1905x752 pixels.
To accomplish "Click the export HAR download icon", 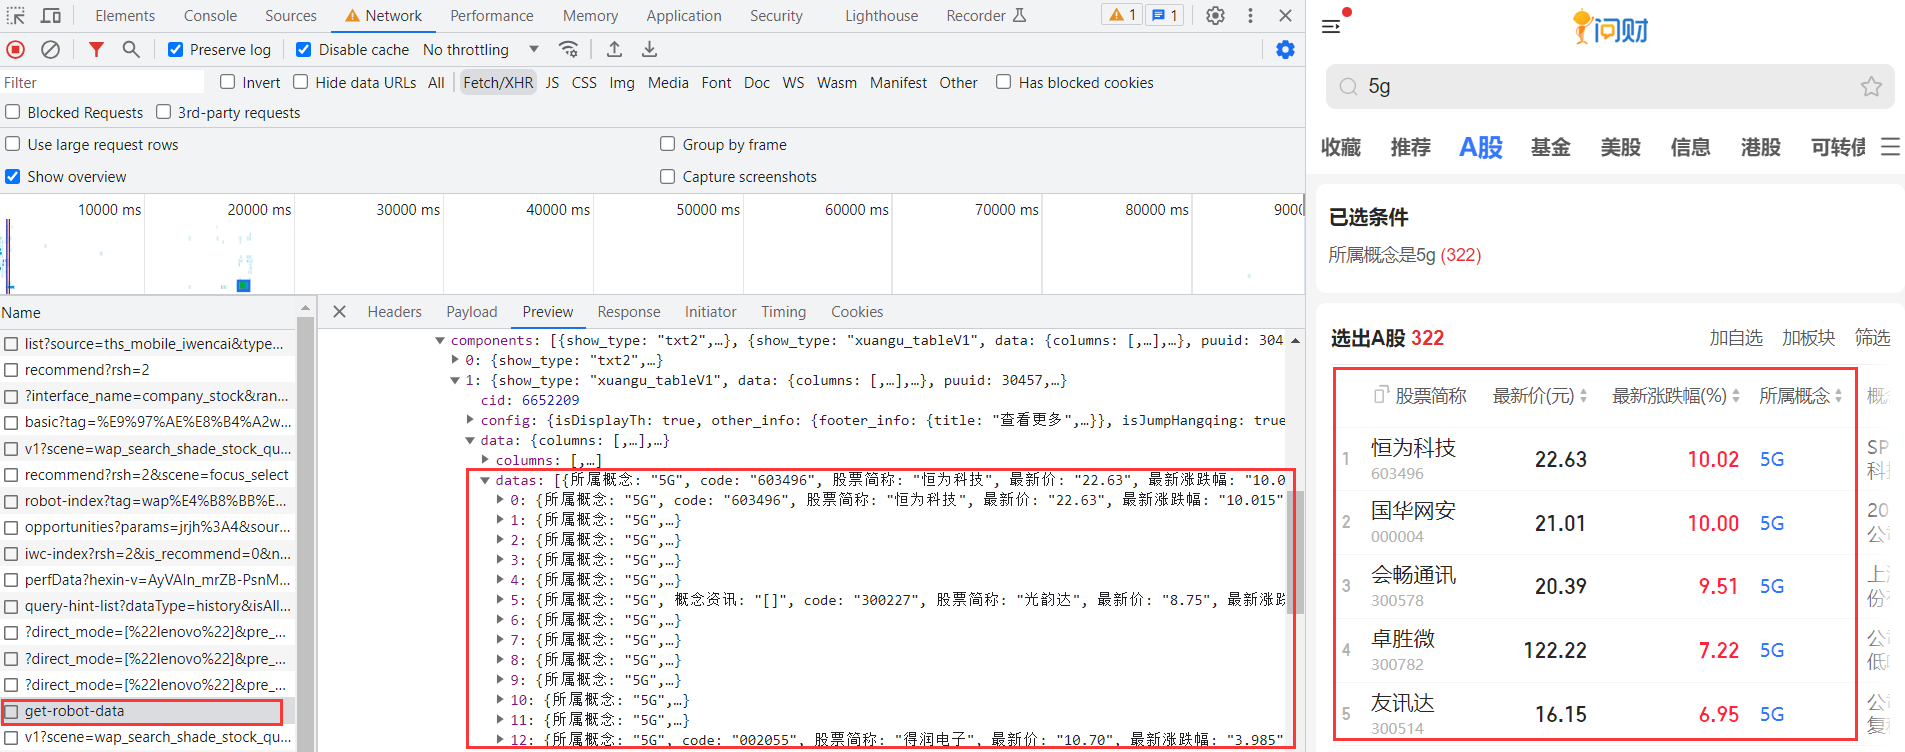I will click(x=649, y=49).
